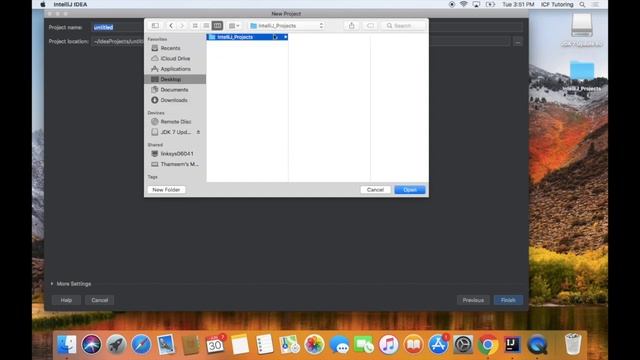The width and height of the screenshot is (640, 360).
Task: Open Maps from the Dock
Action: click(290, 344)
